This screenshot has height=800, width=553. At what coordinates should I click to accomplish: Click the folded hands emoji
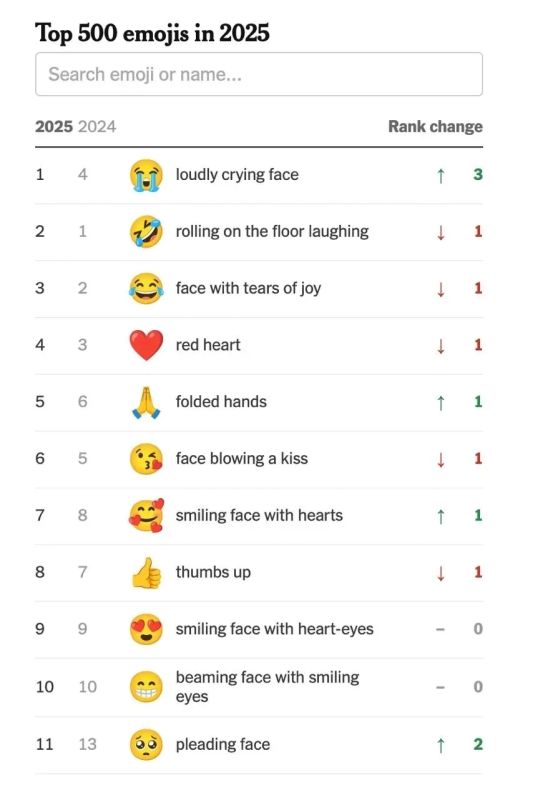(146, 402)
